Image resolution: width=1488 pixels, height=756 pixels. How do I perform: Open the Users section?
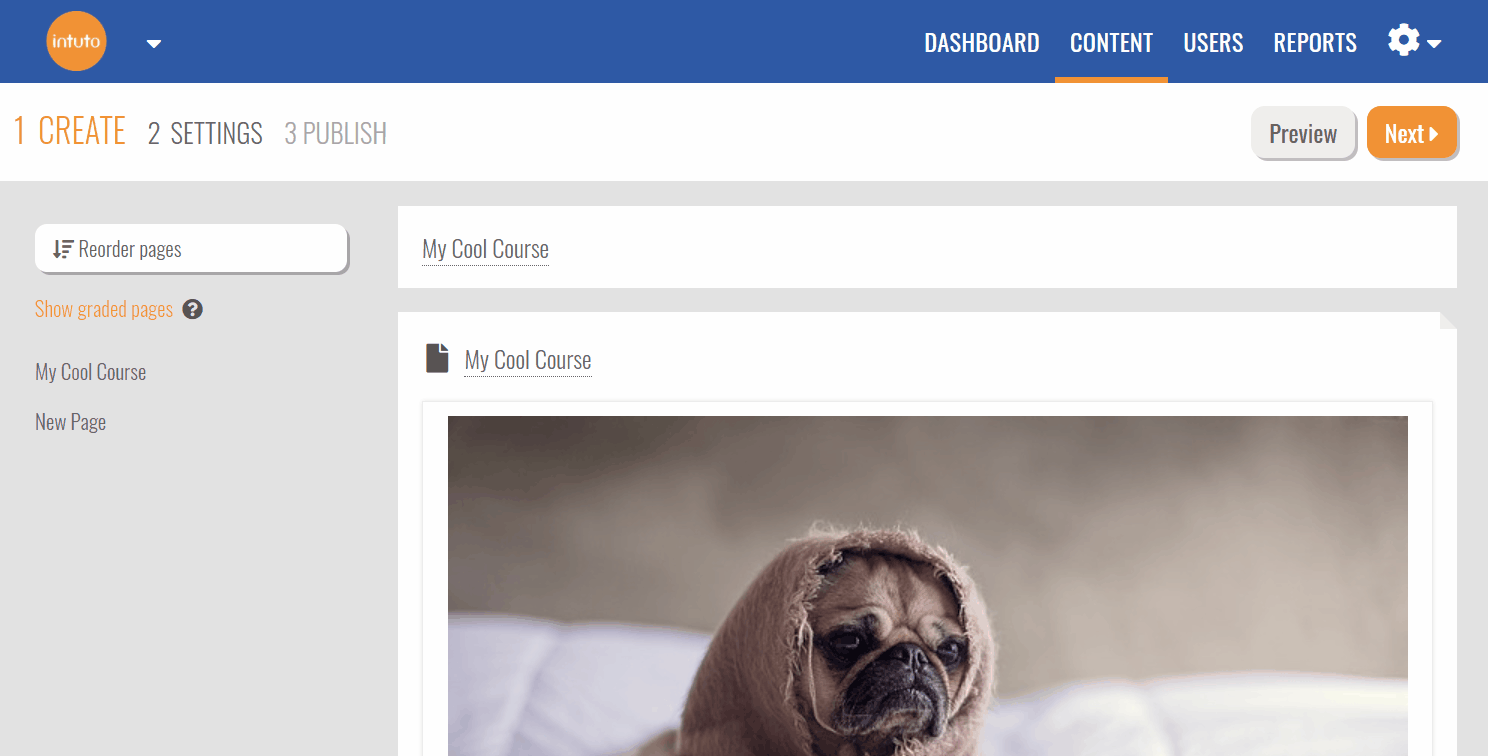pyautogui.click(x=1213, y=43)
